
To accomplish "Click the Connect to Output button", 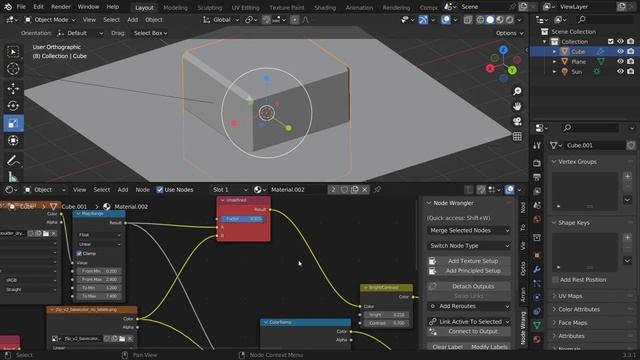I will pyautogui.click(x=469, y=331).
